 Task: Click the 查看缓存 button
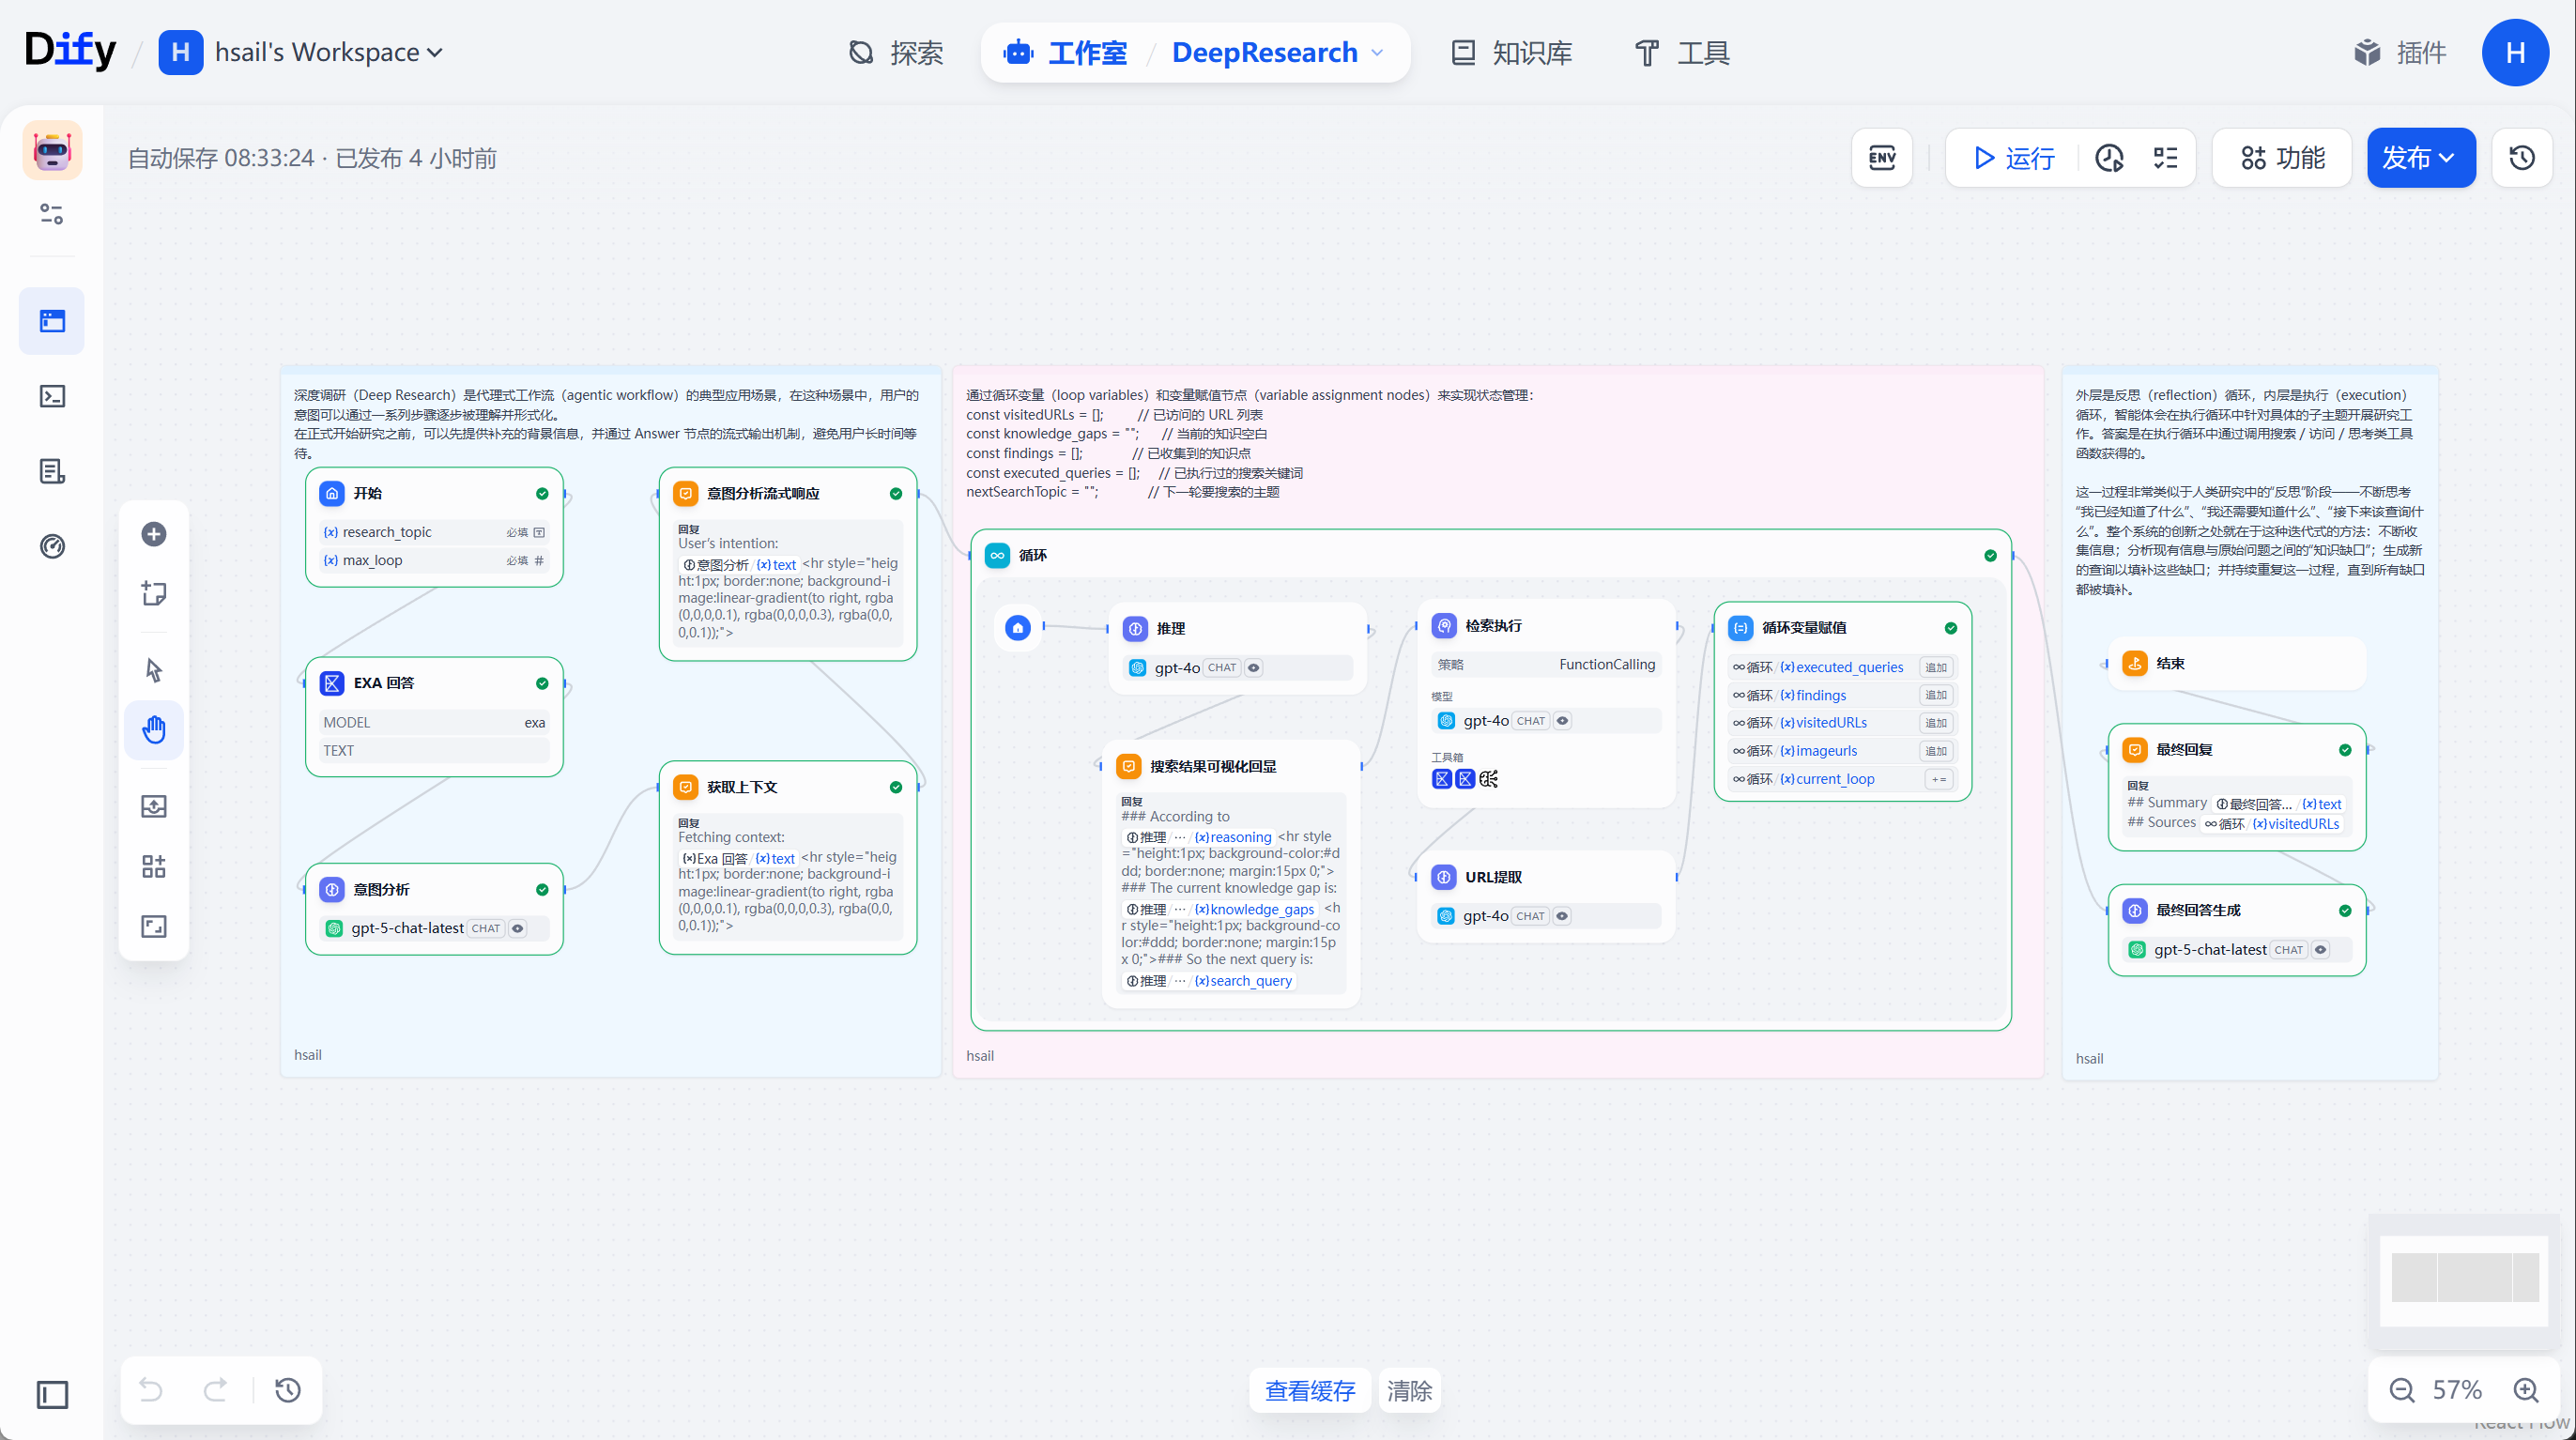pos(1310,1391)
